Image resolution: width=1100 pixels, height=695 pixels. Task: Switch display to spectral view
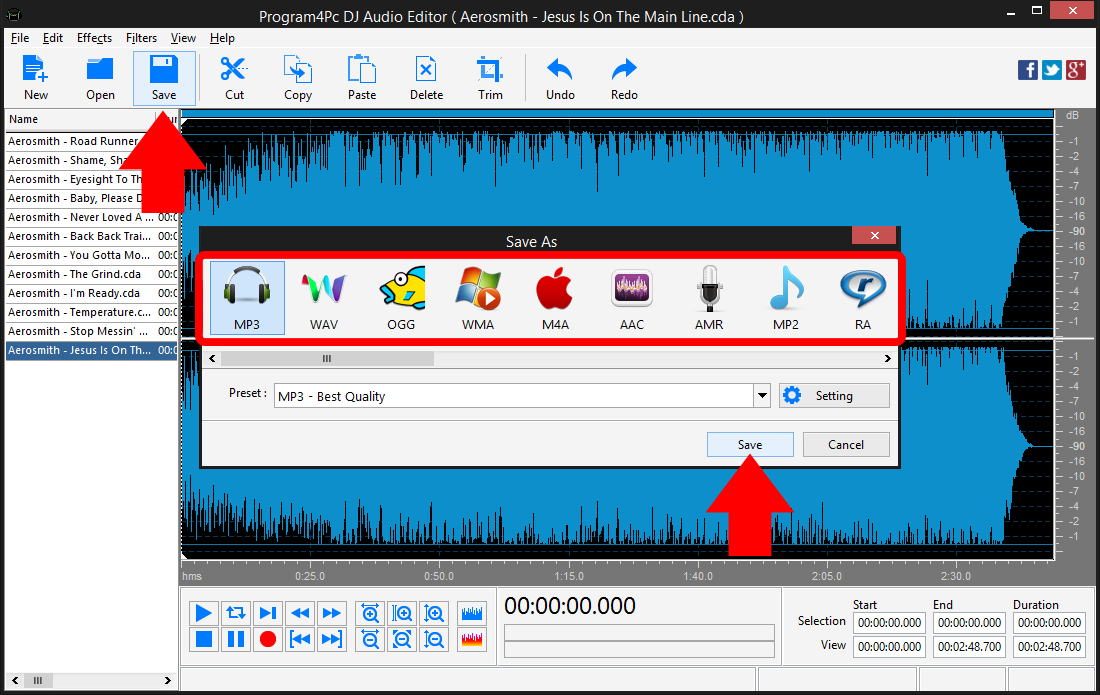471,639
